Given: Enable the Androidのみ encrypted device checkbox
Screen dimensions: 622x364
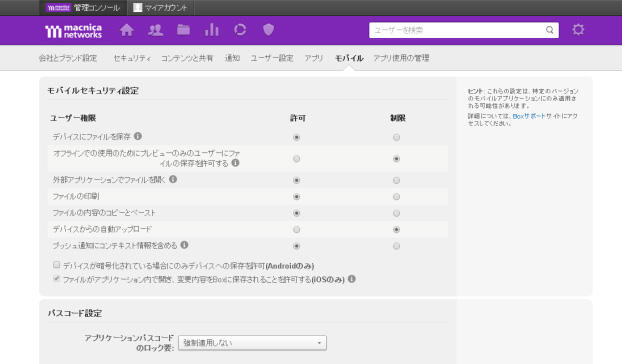Looking at the screenshot, I should 56,264.
